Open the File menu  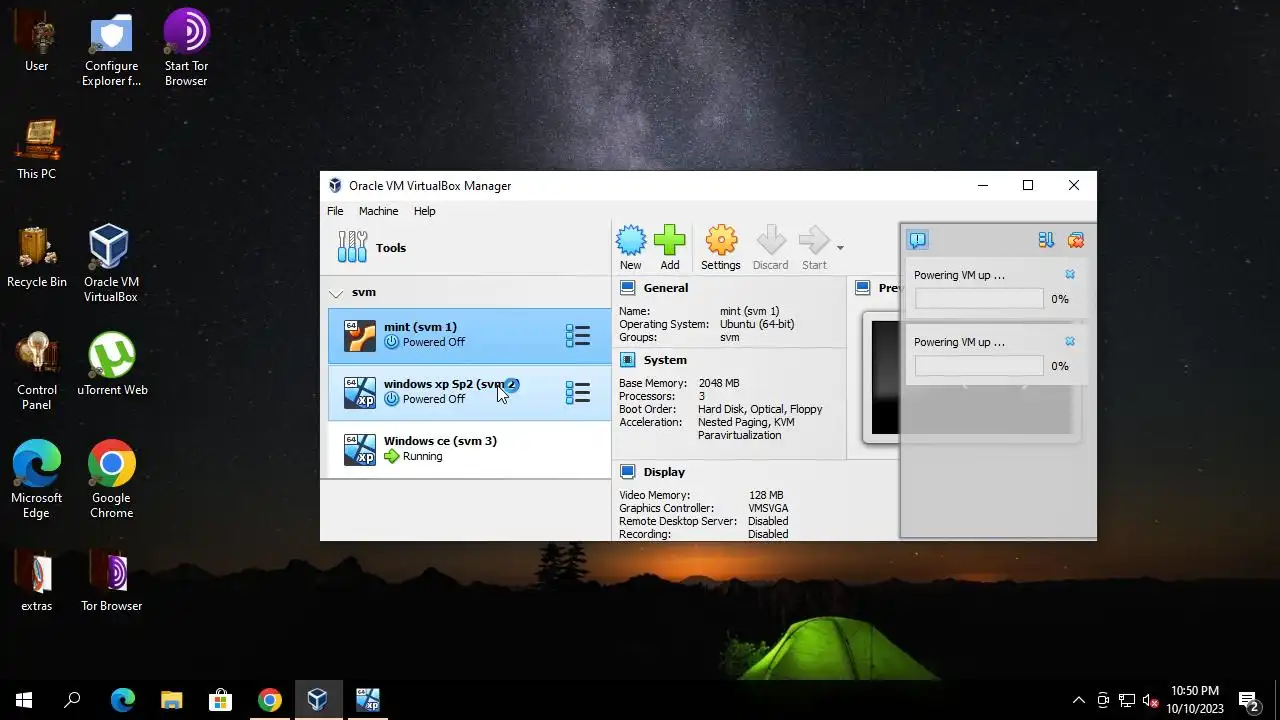(x=335, y=211)
